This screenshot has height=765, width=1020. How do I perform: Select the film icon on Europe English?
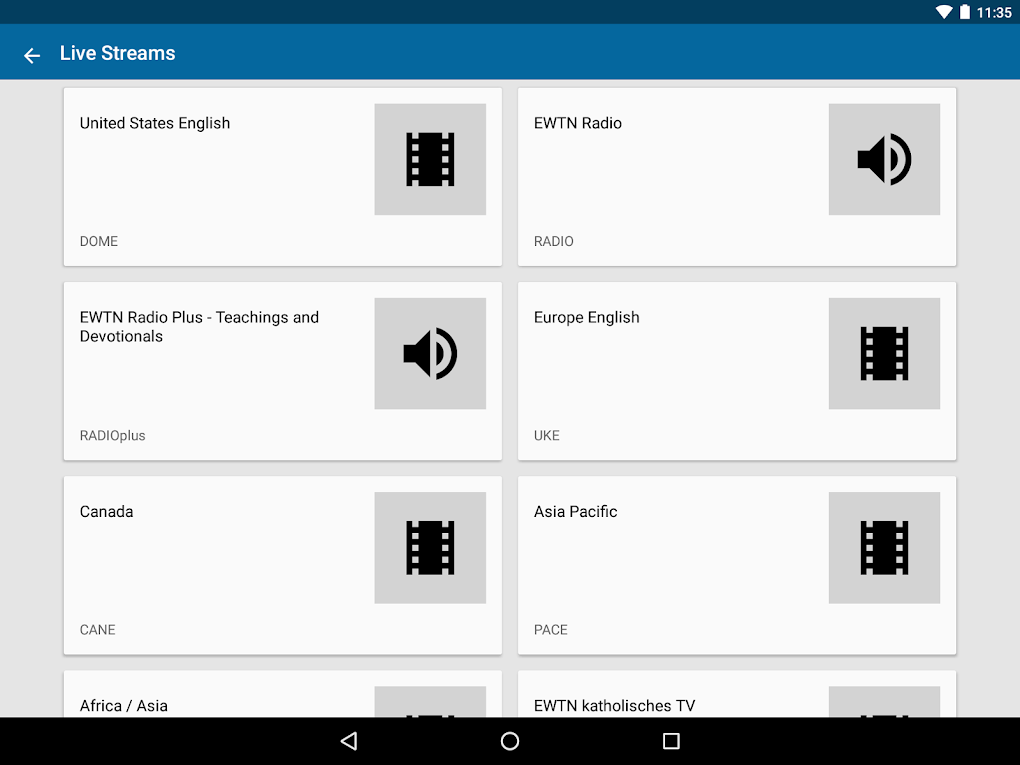[884, 353]
